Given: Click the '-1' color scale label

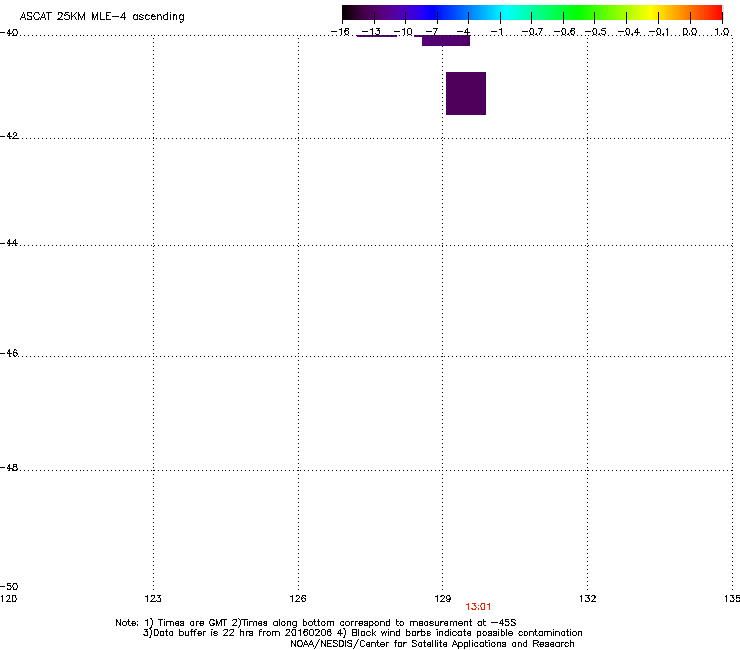Looking at the screenshot, I should (x=497, y=32).
